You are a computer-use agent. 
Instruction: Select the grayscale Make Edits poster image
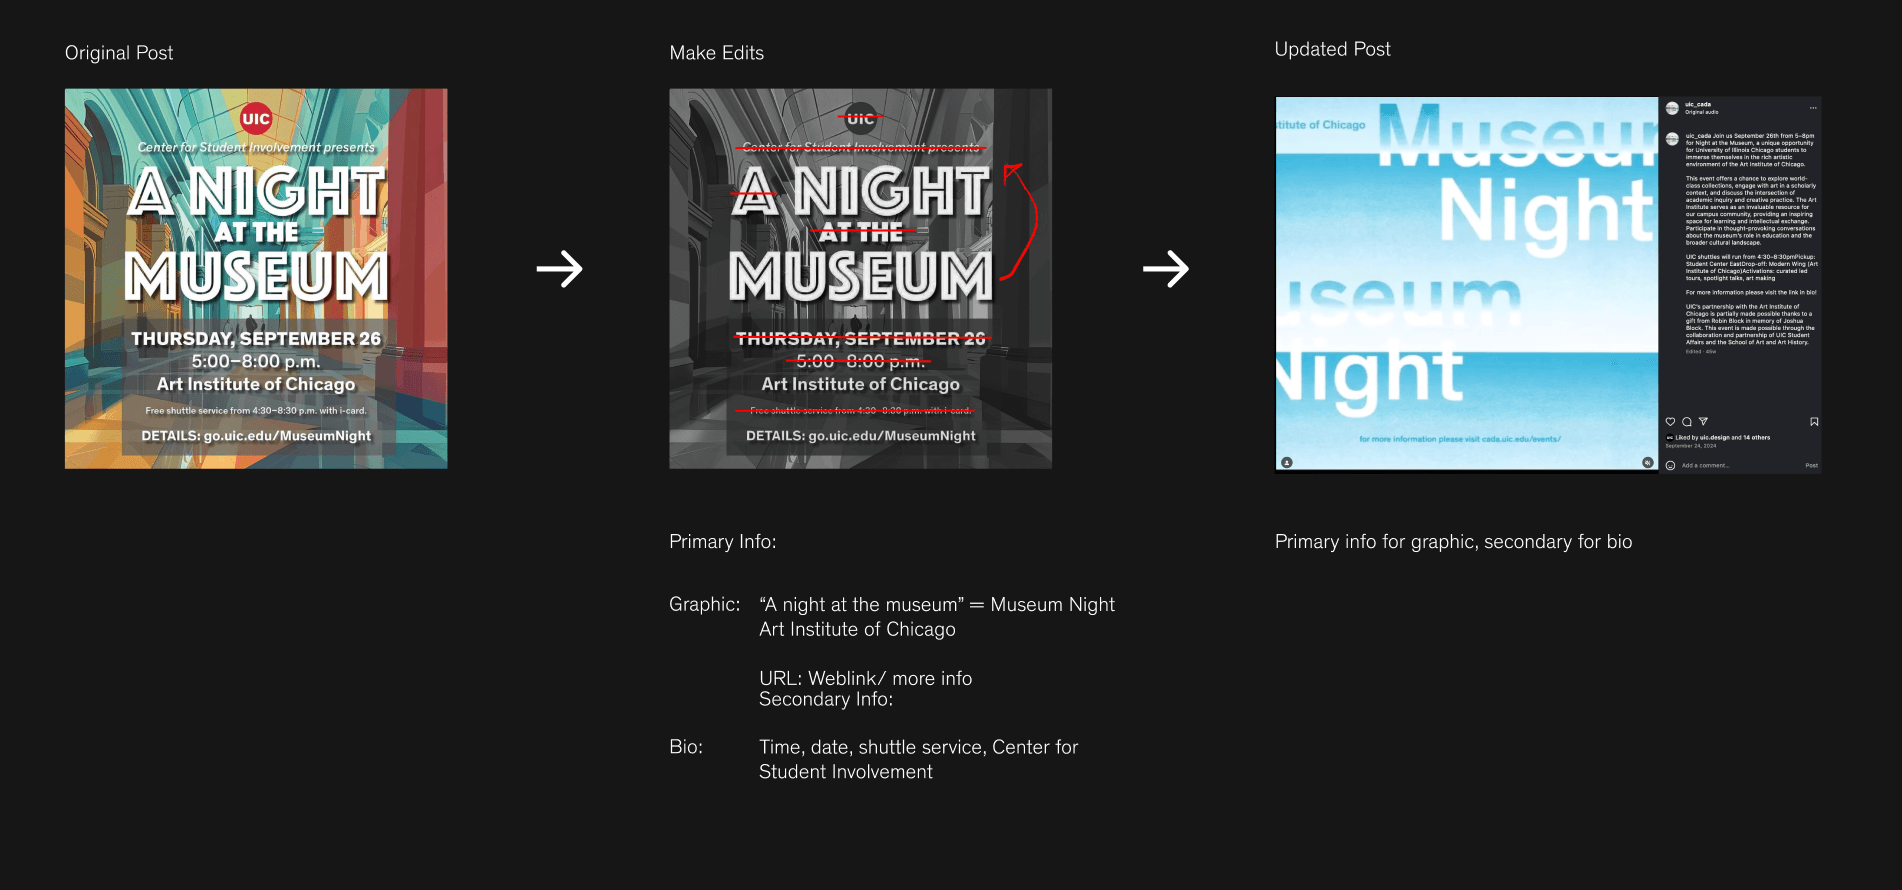860,279
